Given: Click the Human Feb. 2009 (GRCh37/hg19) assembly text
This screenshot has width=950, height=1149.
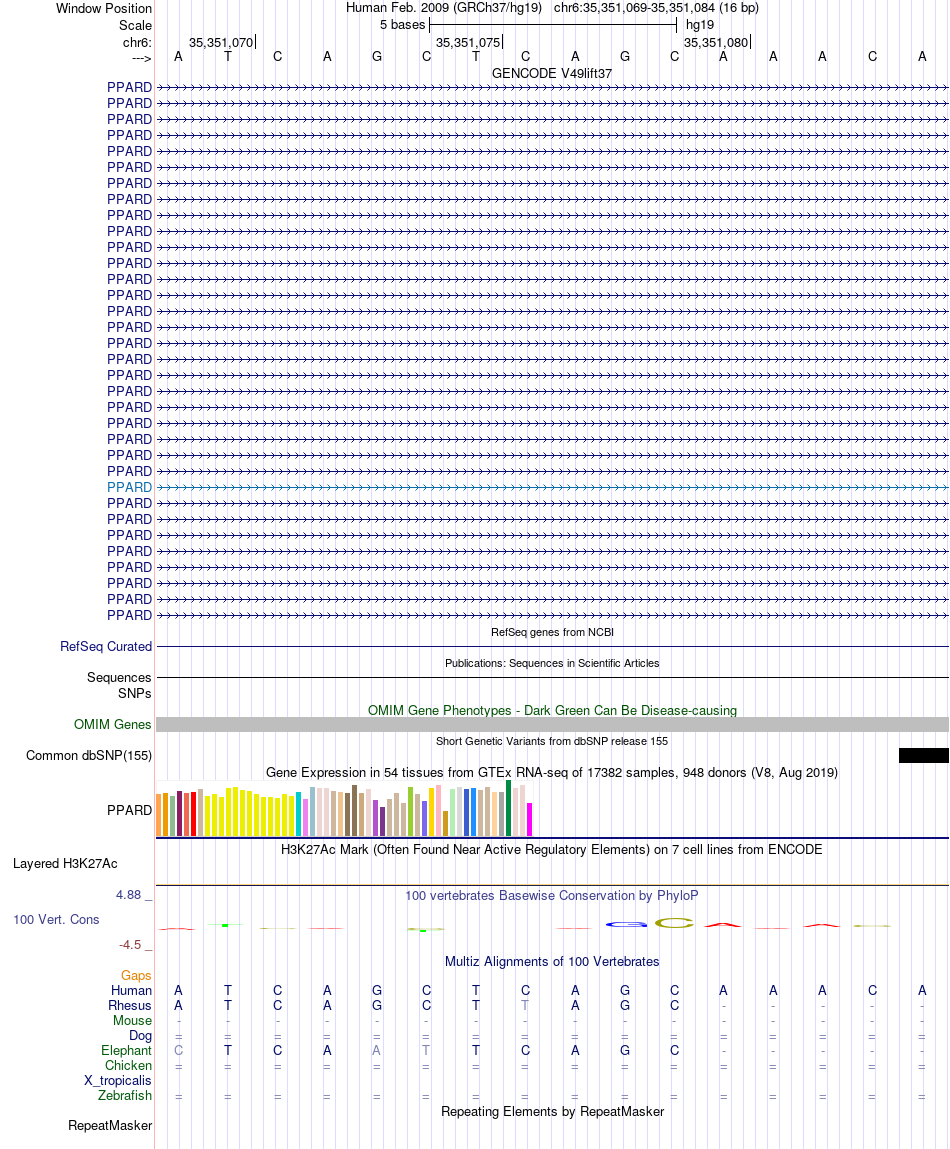Looking at the screenshot, I should pyautogui.click(x=443, y=8).
